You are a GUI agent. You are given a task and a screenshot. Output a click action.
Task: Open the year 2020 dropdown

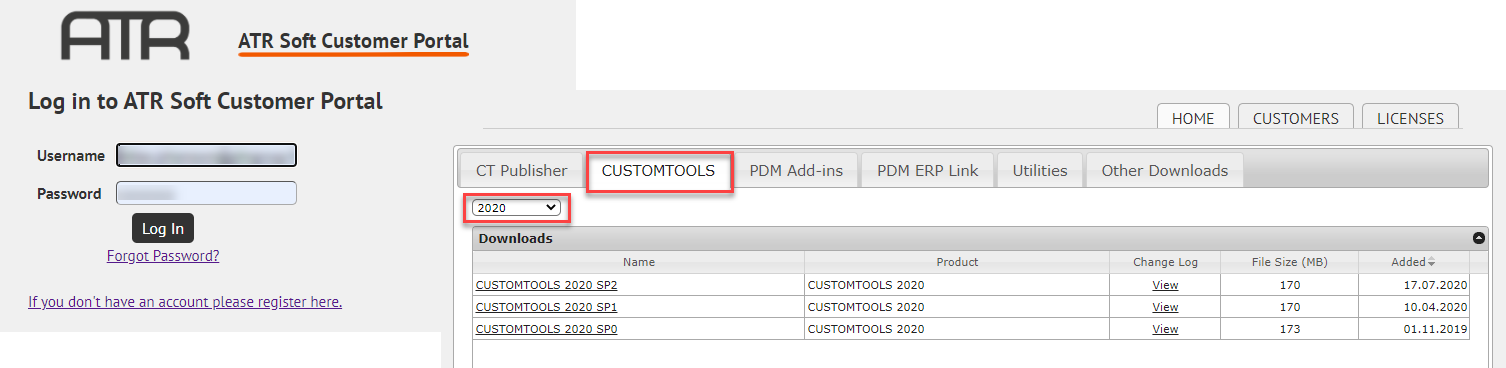tap(516, 207)
